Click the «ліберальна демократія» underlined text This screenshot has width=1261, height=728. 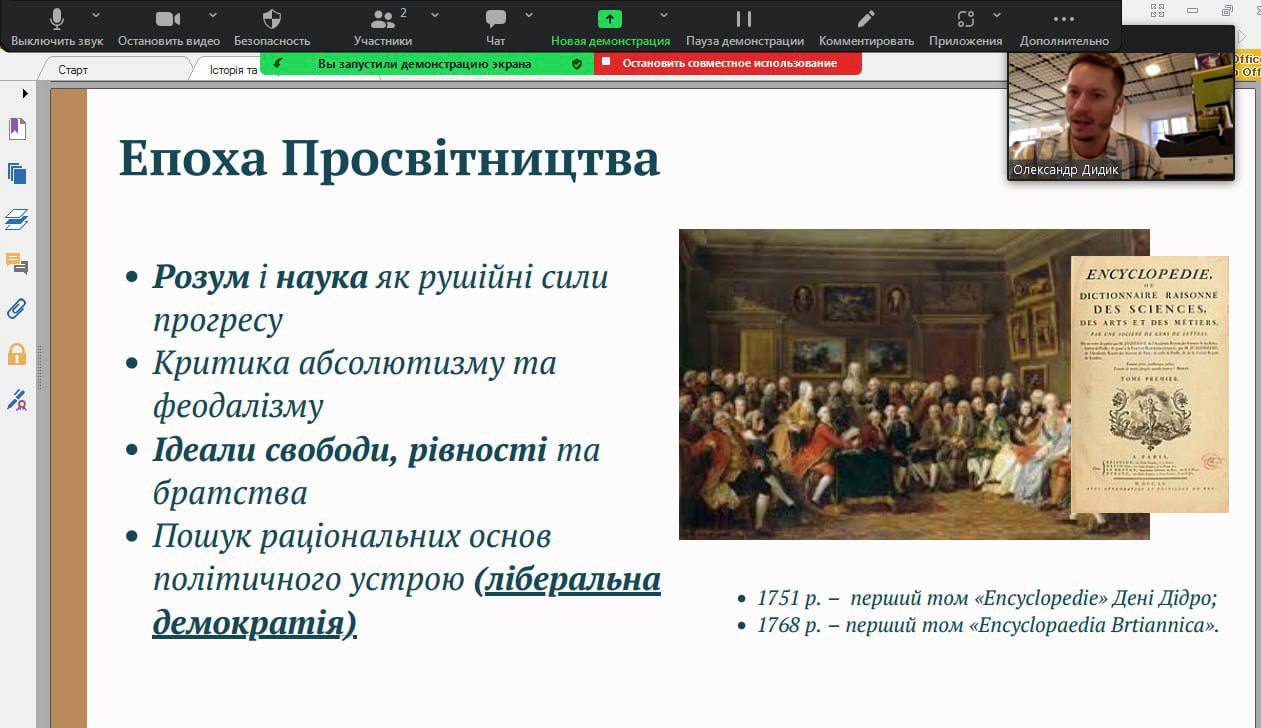[x=407, y=601]
